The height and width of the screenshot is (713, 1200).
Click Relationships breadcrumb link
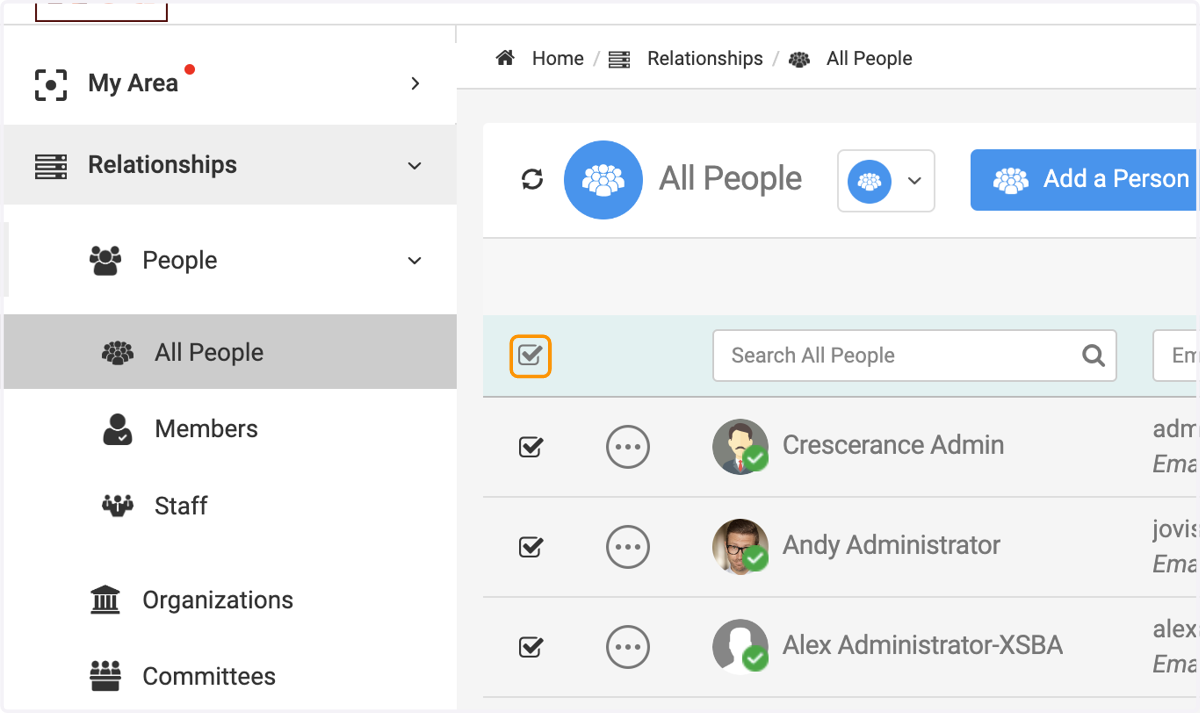tap(705, 59)
